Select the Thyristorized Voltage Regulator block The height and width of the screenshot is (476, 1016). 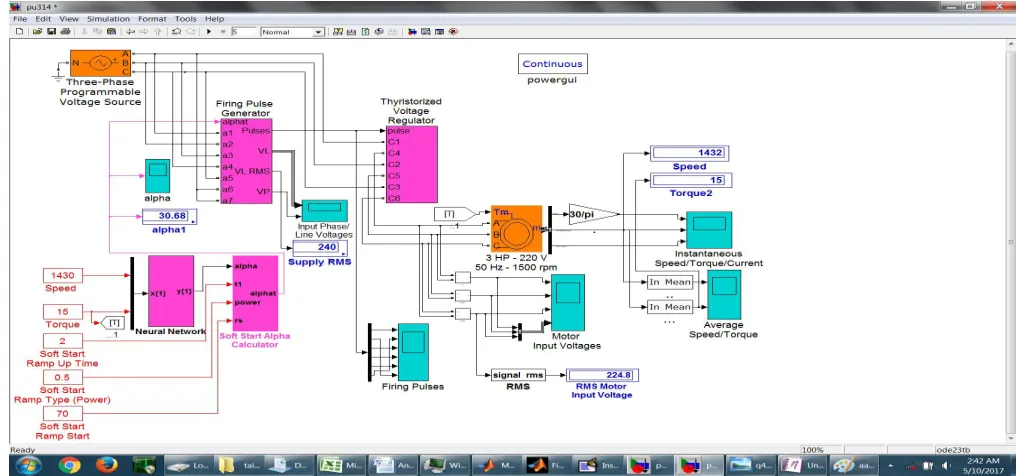[411, 164]
